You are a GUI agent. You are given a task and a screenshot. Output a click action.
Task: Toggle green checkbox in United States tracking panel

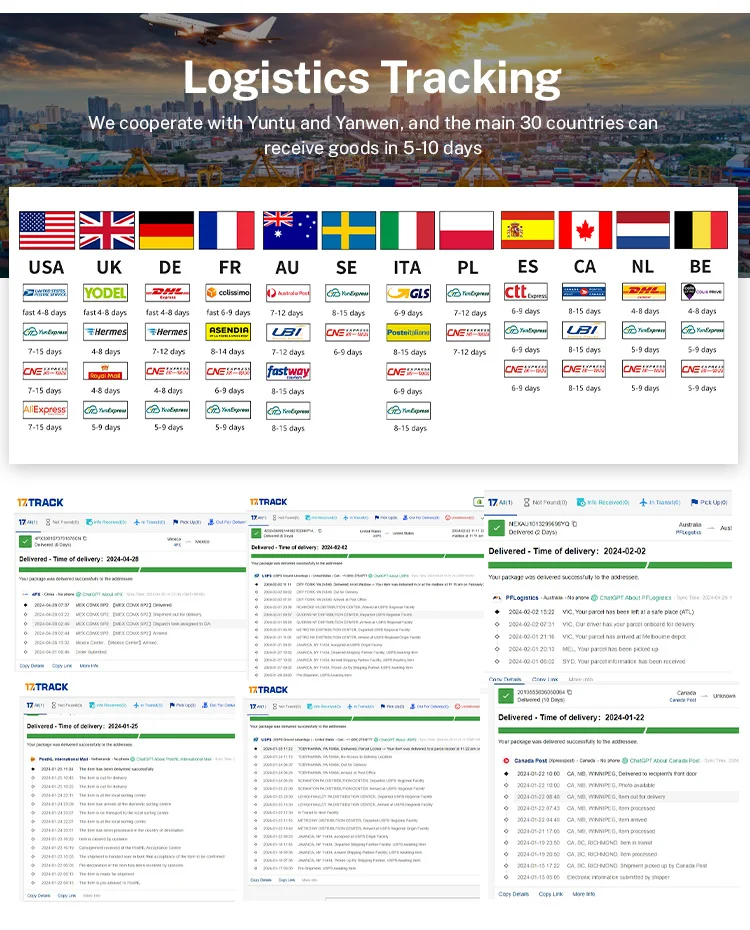256,533
